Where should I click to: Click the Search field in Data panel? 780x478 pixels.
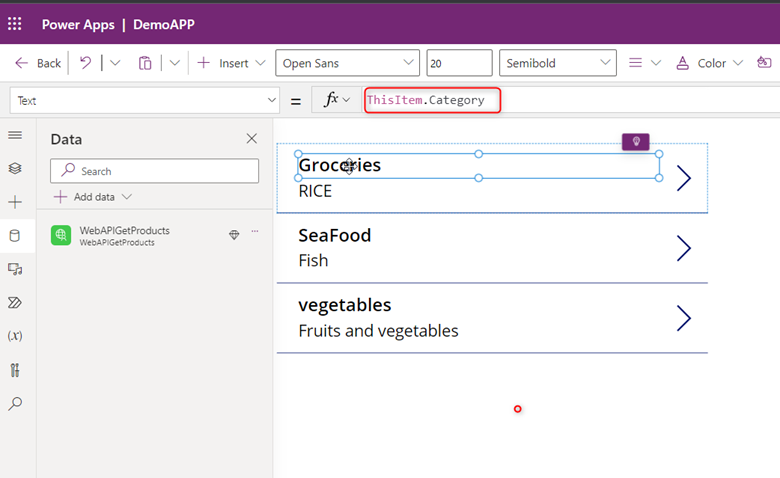click(x=155, y=171)
